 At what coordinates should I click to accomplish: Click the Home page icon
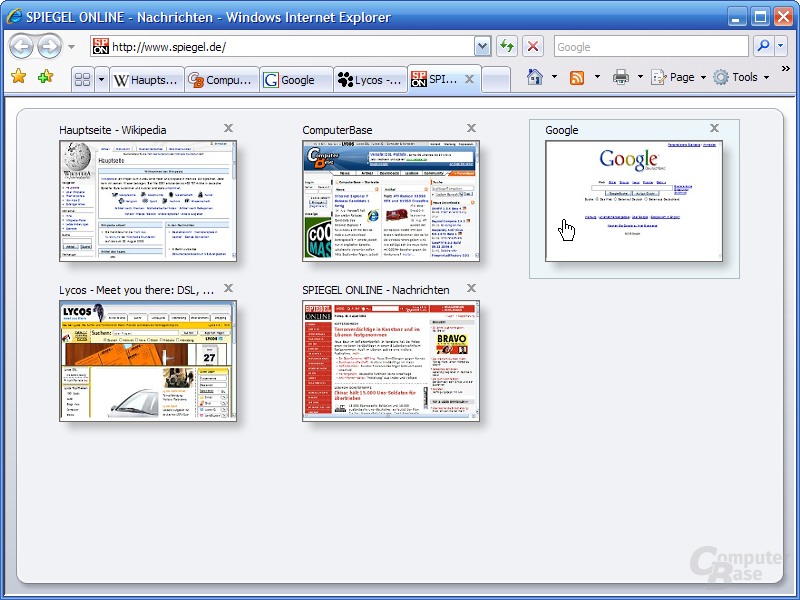click(535, 77)
